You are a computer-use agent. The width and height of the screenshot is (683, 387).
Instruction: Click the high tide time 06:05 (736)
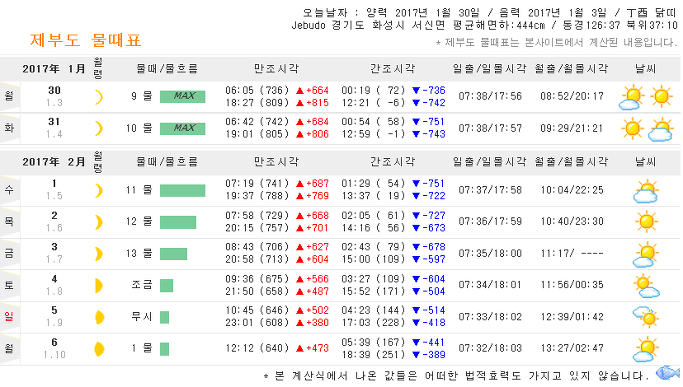coord(257,90)
